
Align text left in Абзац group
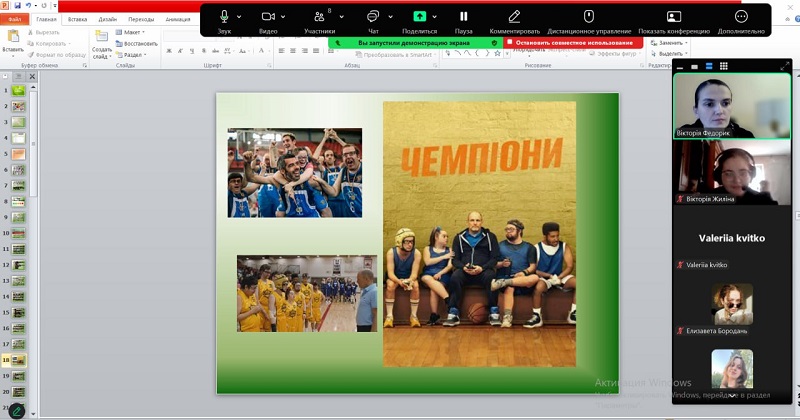click(x=281, y=51)
